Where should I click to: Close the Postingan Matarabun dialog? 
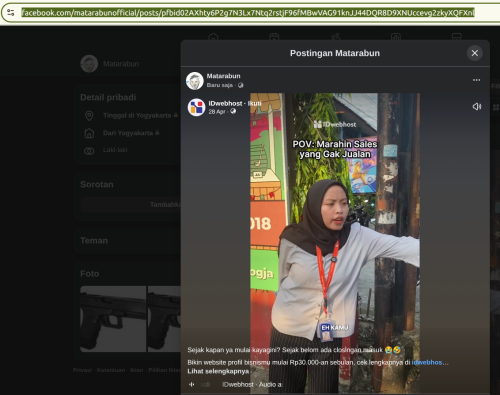pyautogui.click(x=475, y=53)
